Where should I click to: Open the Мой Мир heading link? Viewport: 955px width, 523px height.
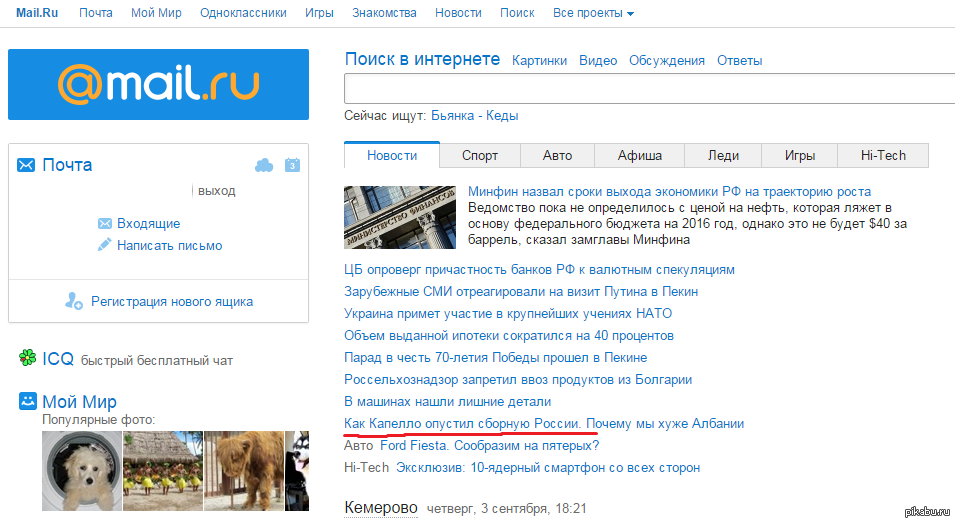[x=79, y=402]
